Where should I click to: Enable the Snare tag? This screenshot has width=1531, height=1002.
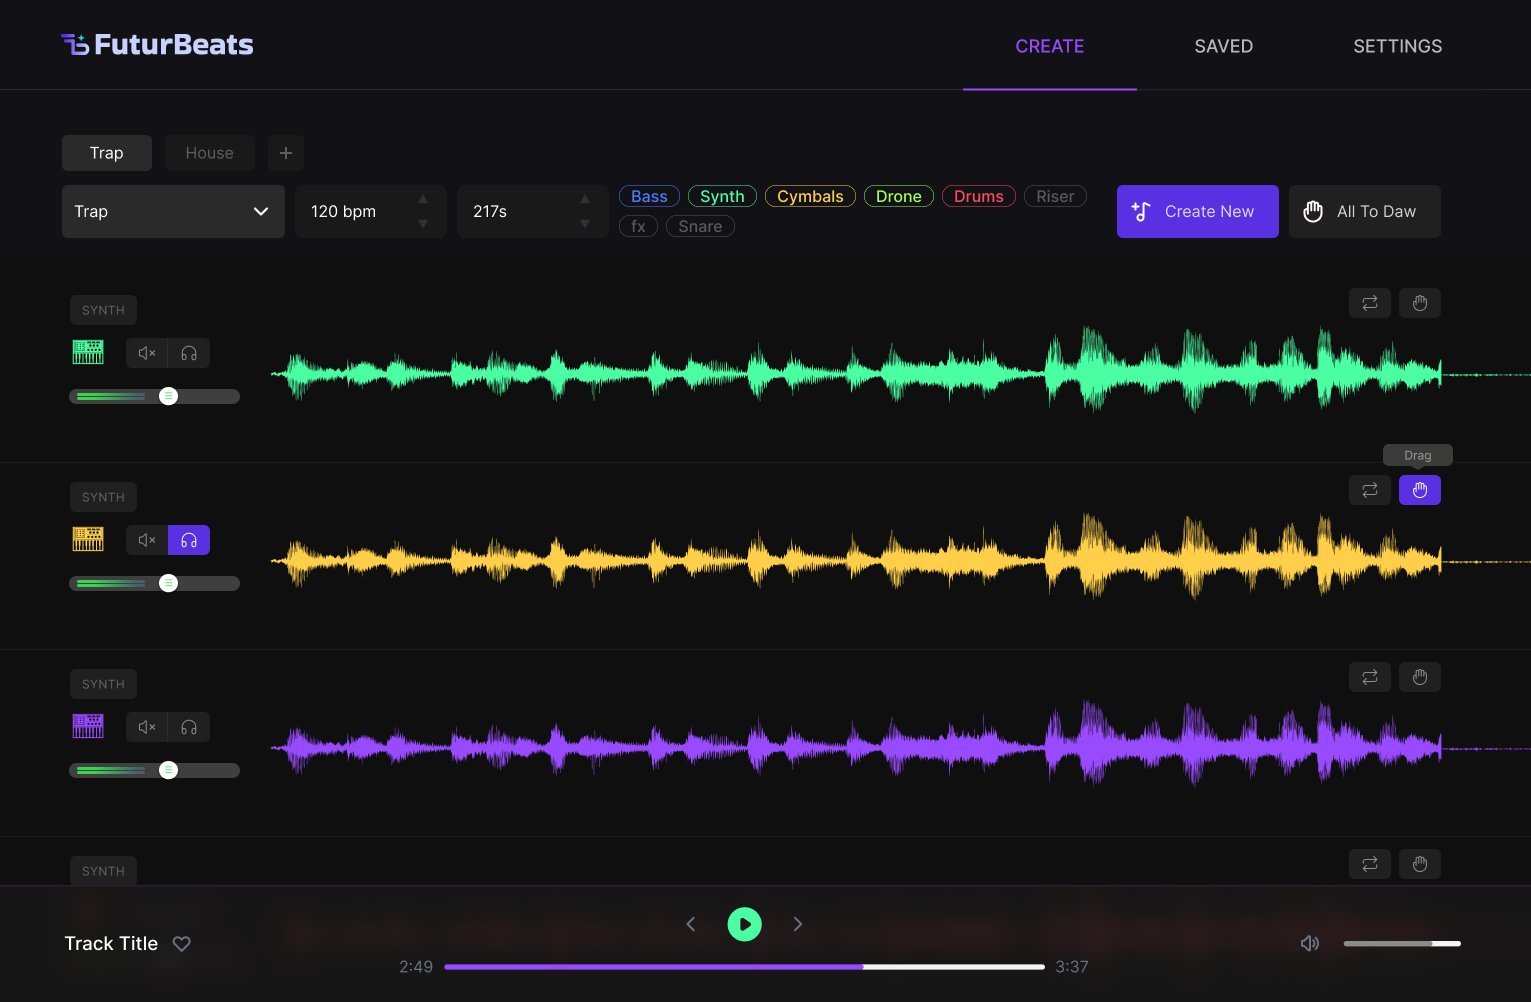(x=700, y=226)
